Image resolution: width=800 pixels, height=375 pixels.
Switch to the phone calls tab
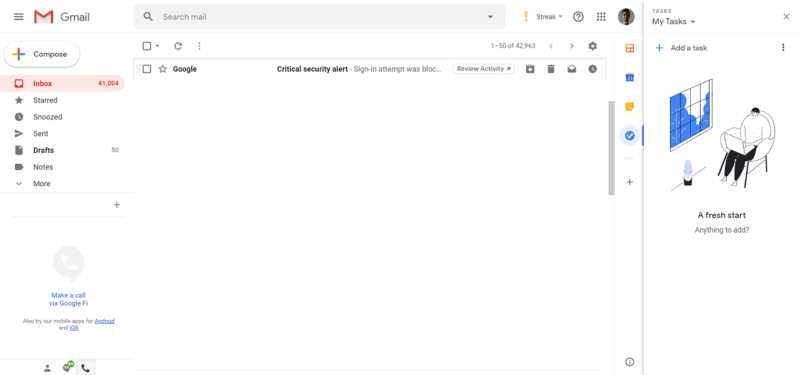click(x=86, y=368)
